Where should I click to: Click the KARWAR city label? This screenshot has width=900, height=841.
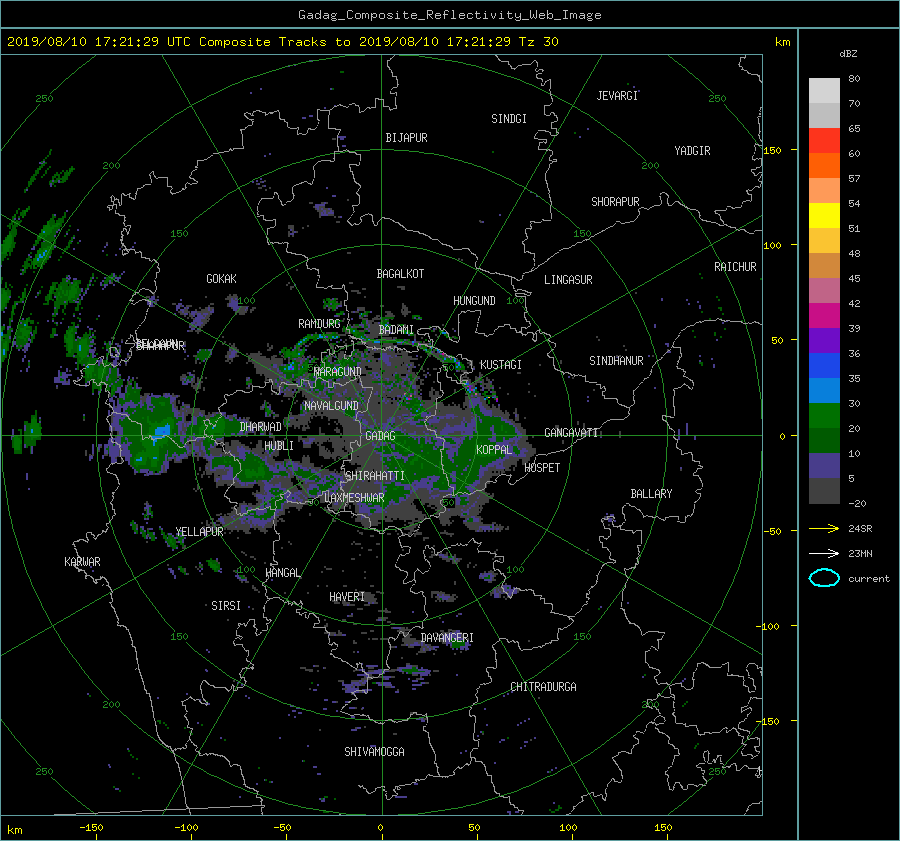pyautogui.click(x=82, y=562)
